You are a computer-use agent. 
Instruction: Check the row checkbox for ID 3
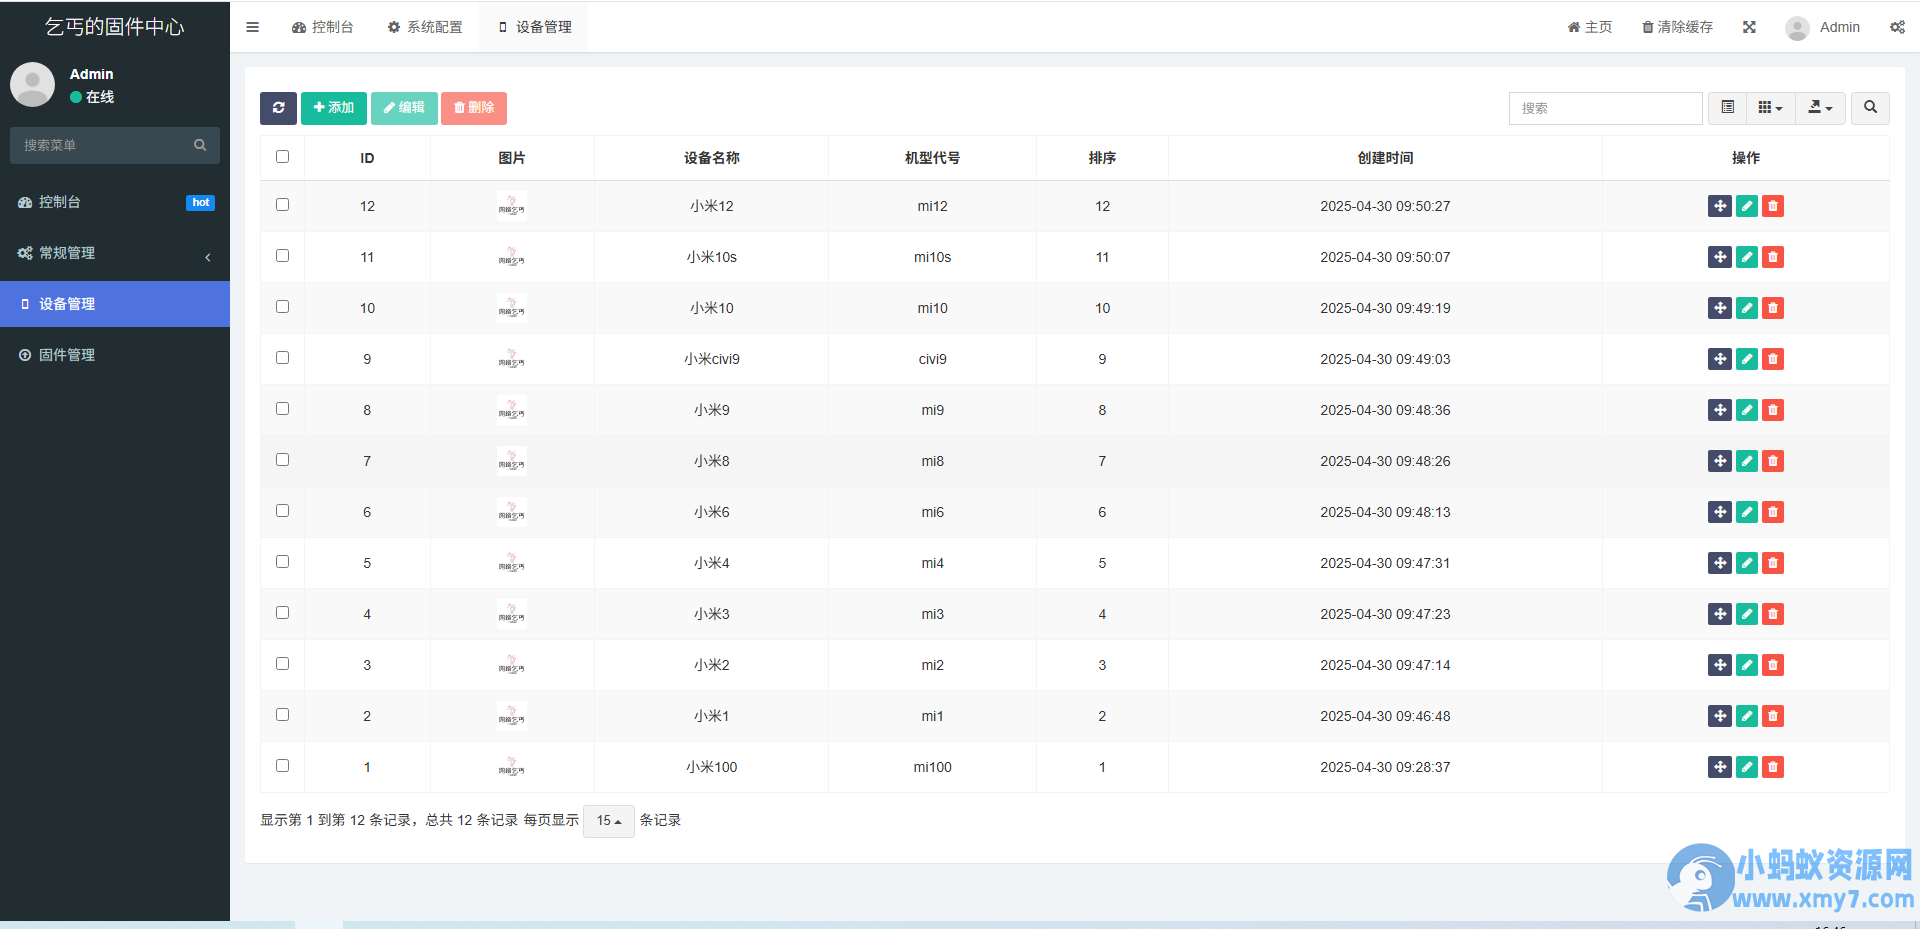click(x=282, y=663)
